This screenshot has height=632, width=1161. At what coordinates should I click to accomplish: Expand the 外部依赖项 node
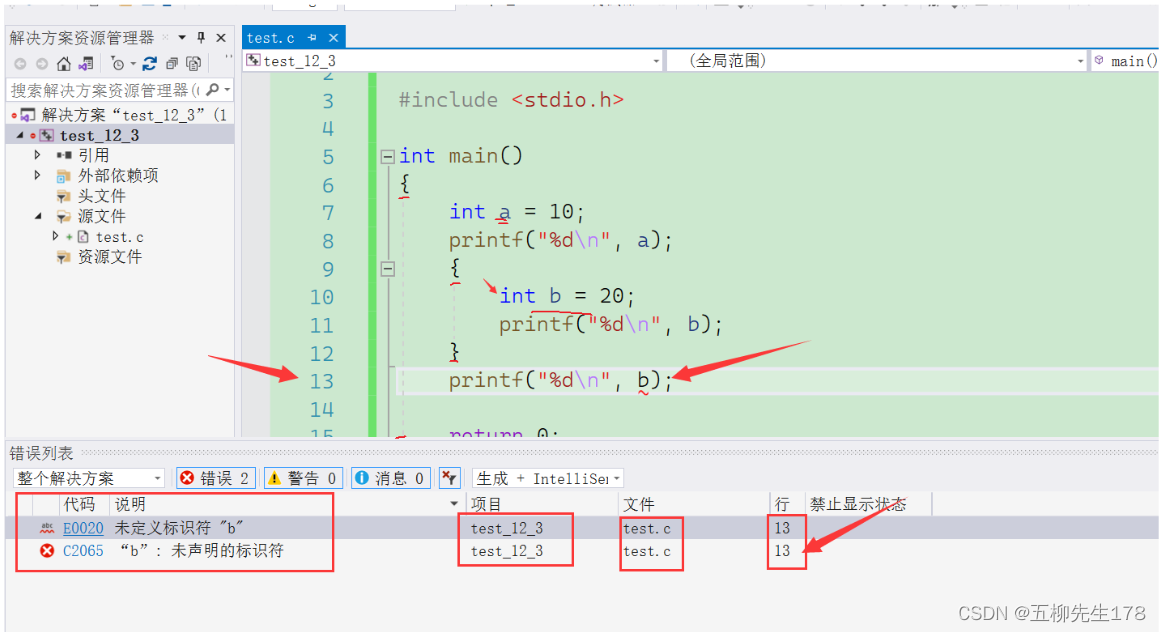37,175
